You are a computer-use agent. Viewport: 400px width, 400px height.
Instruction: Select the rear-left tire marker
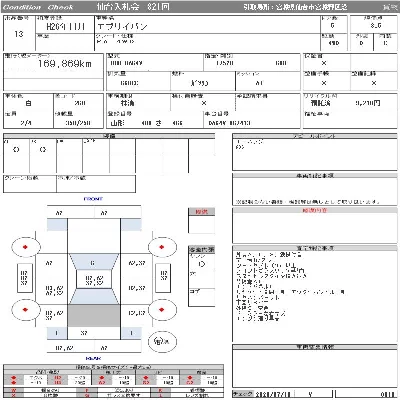pyautogui.click(x=26, y=310)
